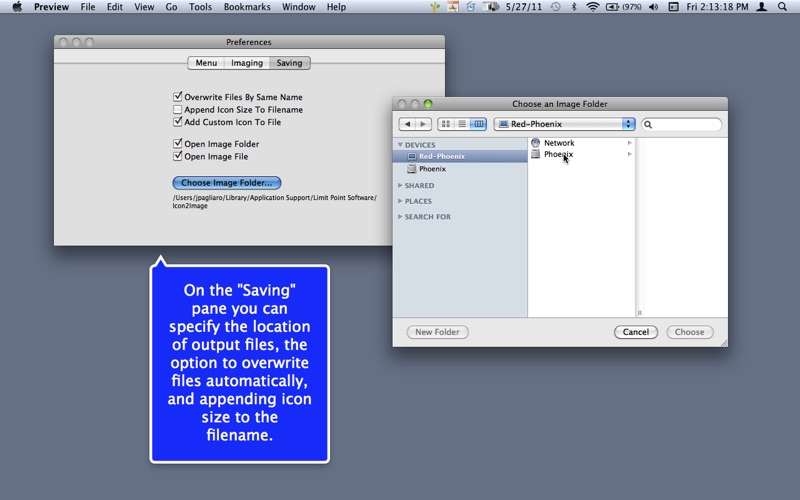Switch to the Imaging tab
800x500 pixels.
pyautogui.click(x=247, y=63)
